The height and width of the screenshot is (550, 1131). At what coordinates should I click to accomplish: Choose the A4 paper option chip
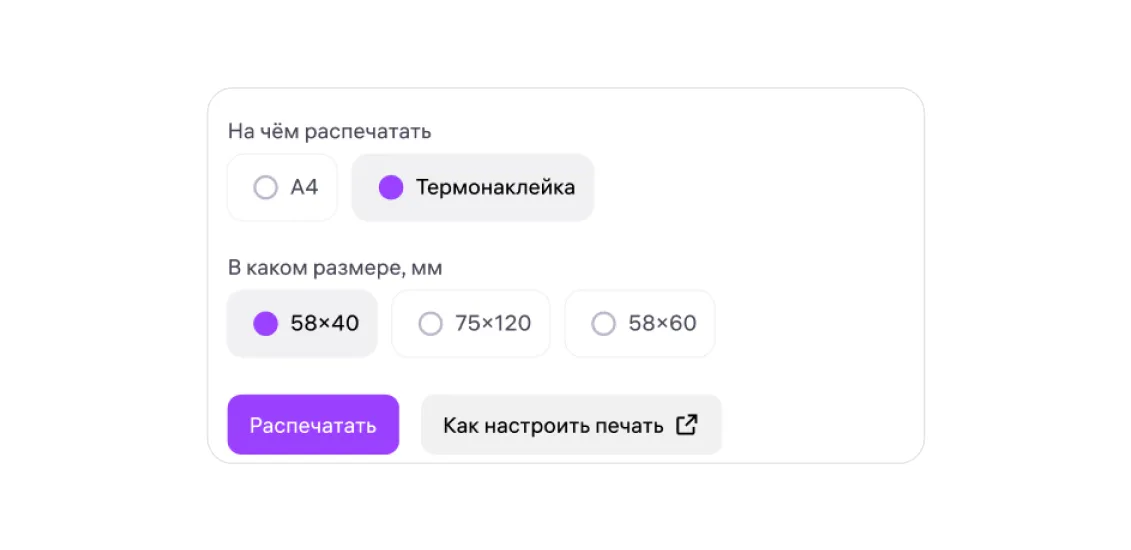coord(283,187)
